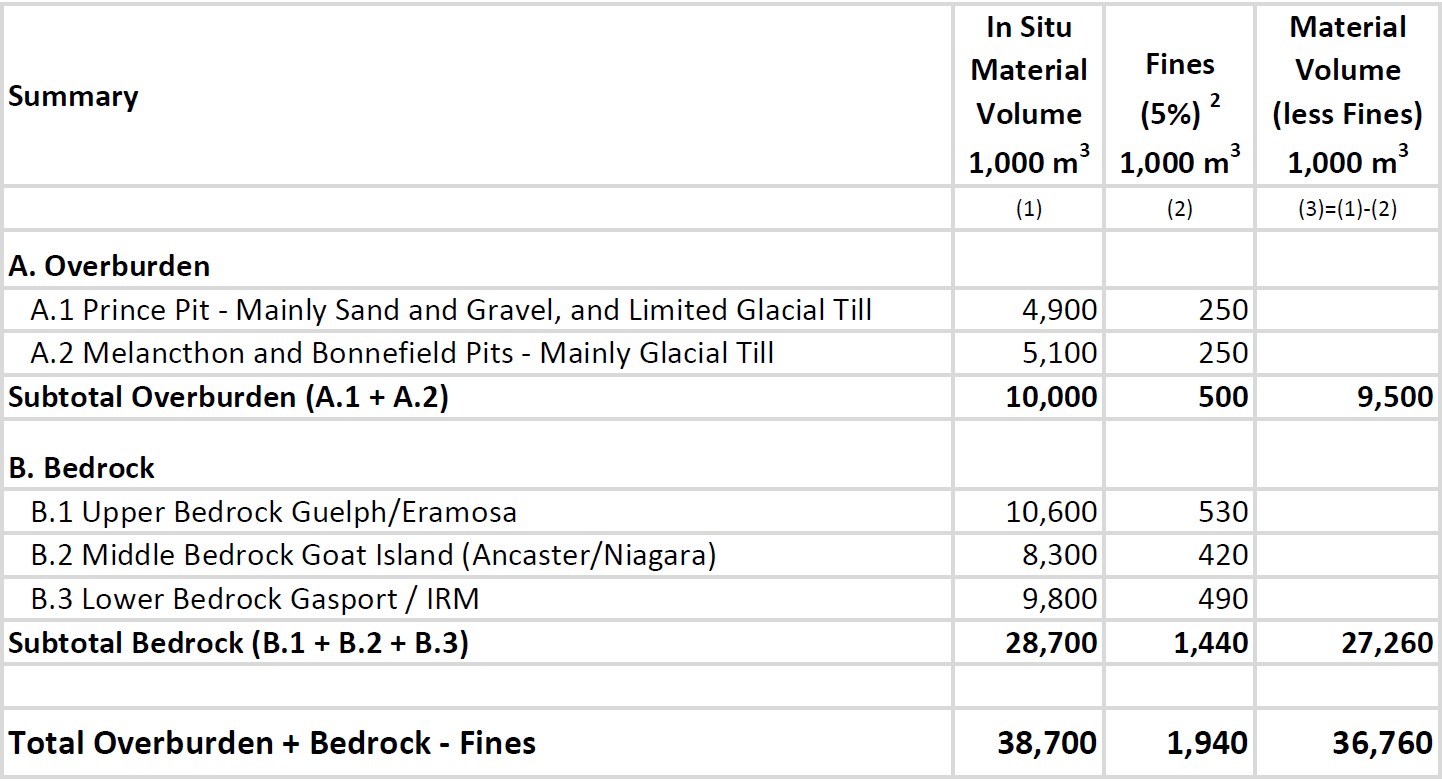Click the B.3 Lower Bedrock Gasport label
Viewport: 1442px width, 782px height.
255,598
